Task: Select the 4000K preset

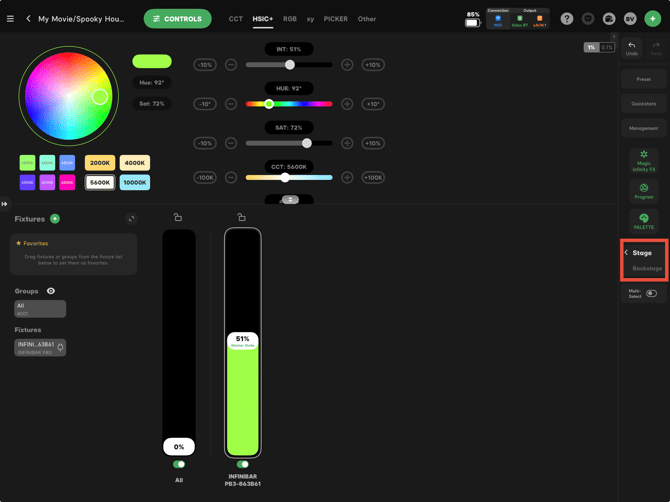Action: 135,163
